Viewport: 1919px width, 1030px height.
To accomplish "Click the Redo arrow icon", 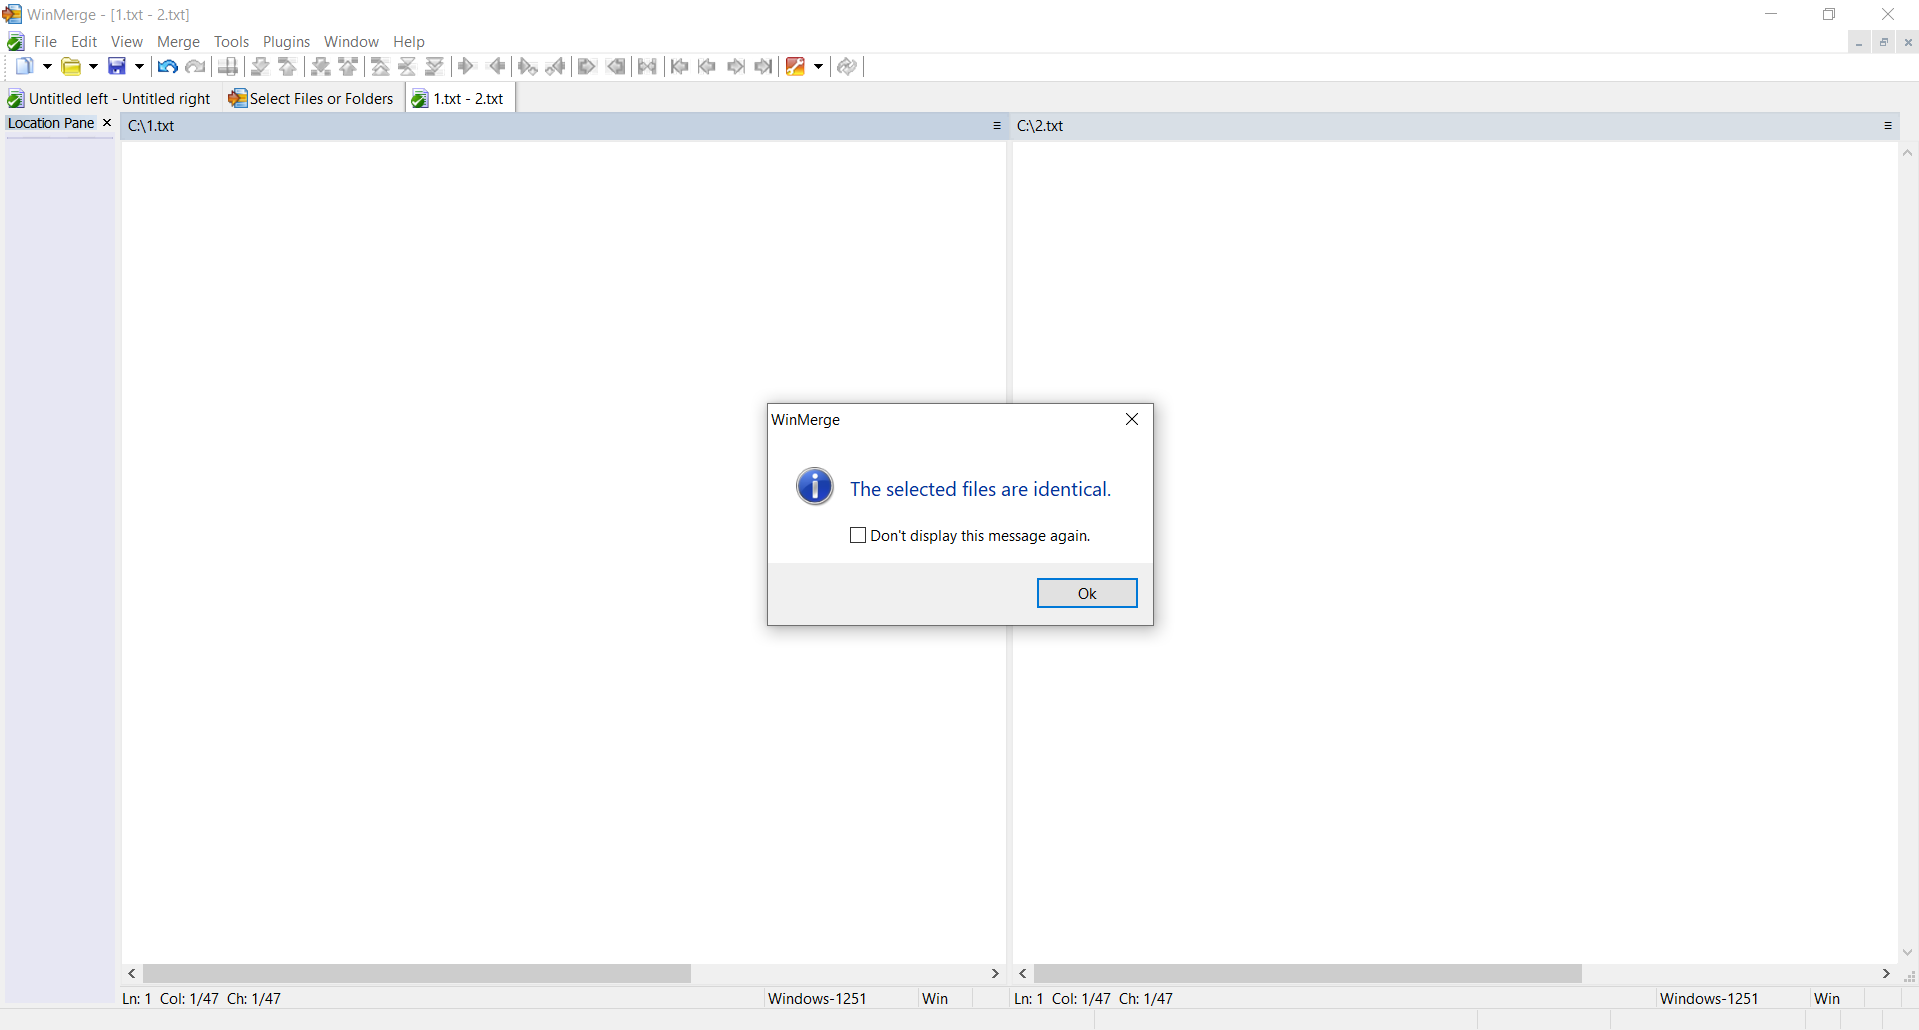I will (196, 67).
